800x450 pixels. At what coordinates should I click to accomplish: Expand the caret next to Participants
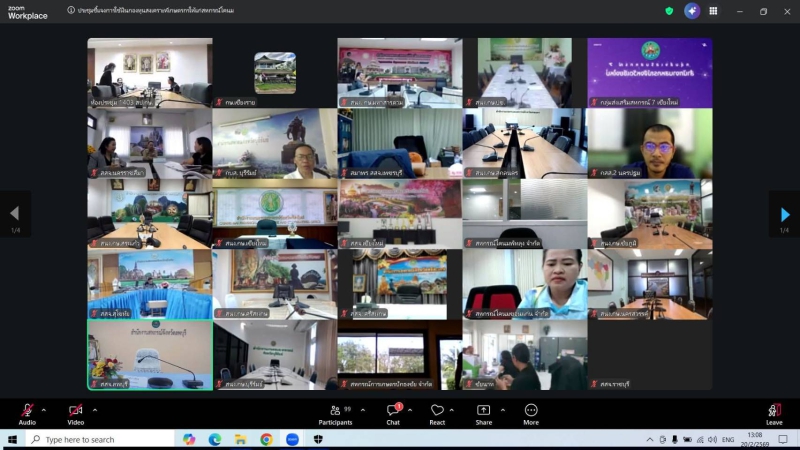tap(362, 409)
